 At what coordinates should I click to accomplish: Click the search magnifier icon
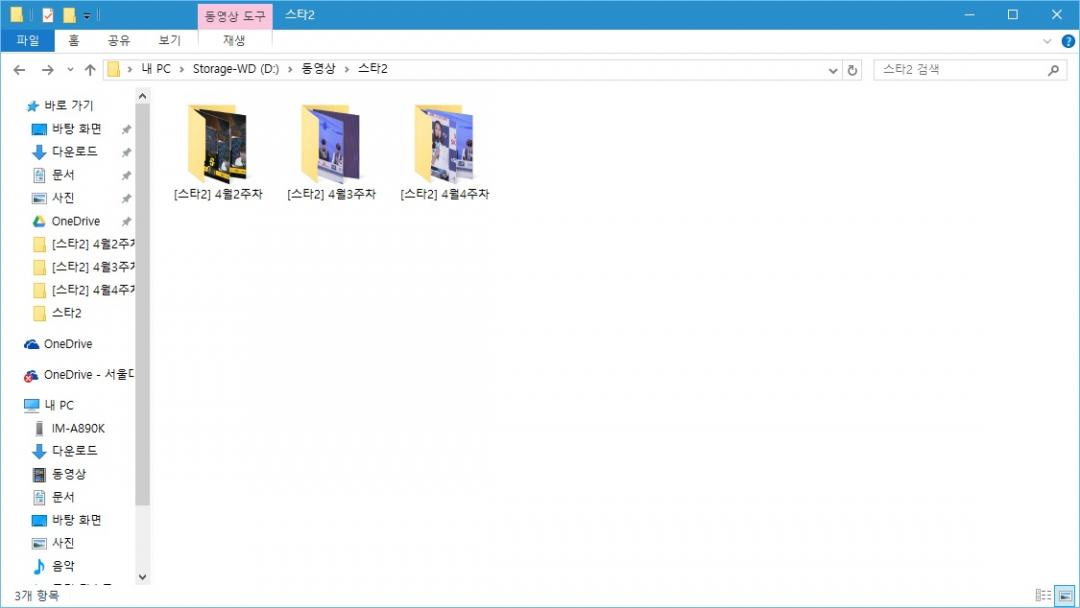(x=1053, y=70)
